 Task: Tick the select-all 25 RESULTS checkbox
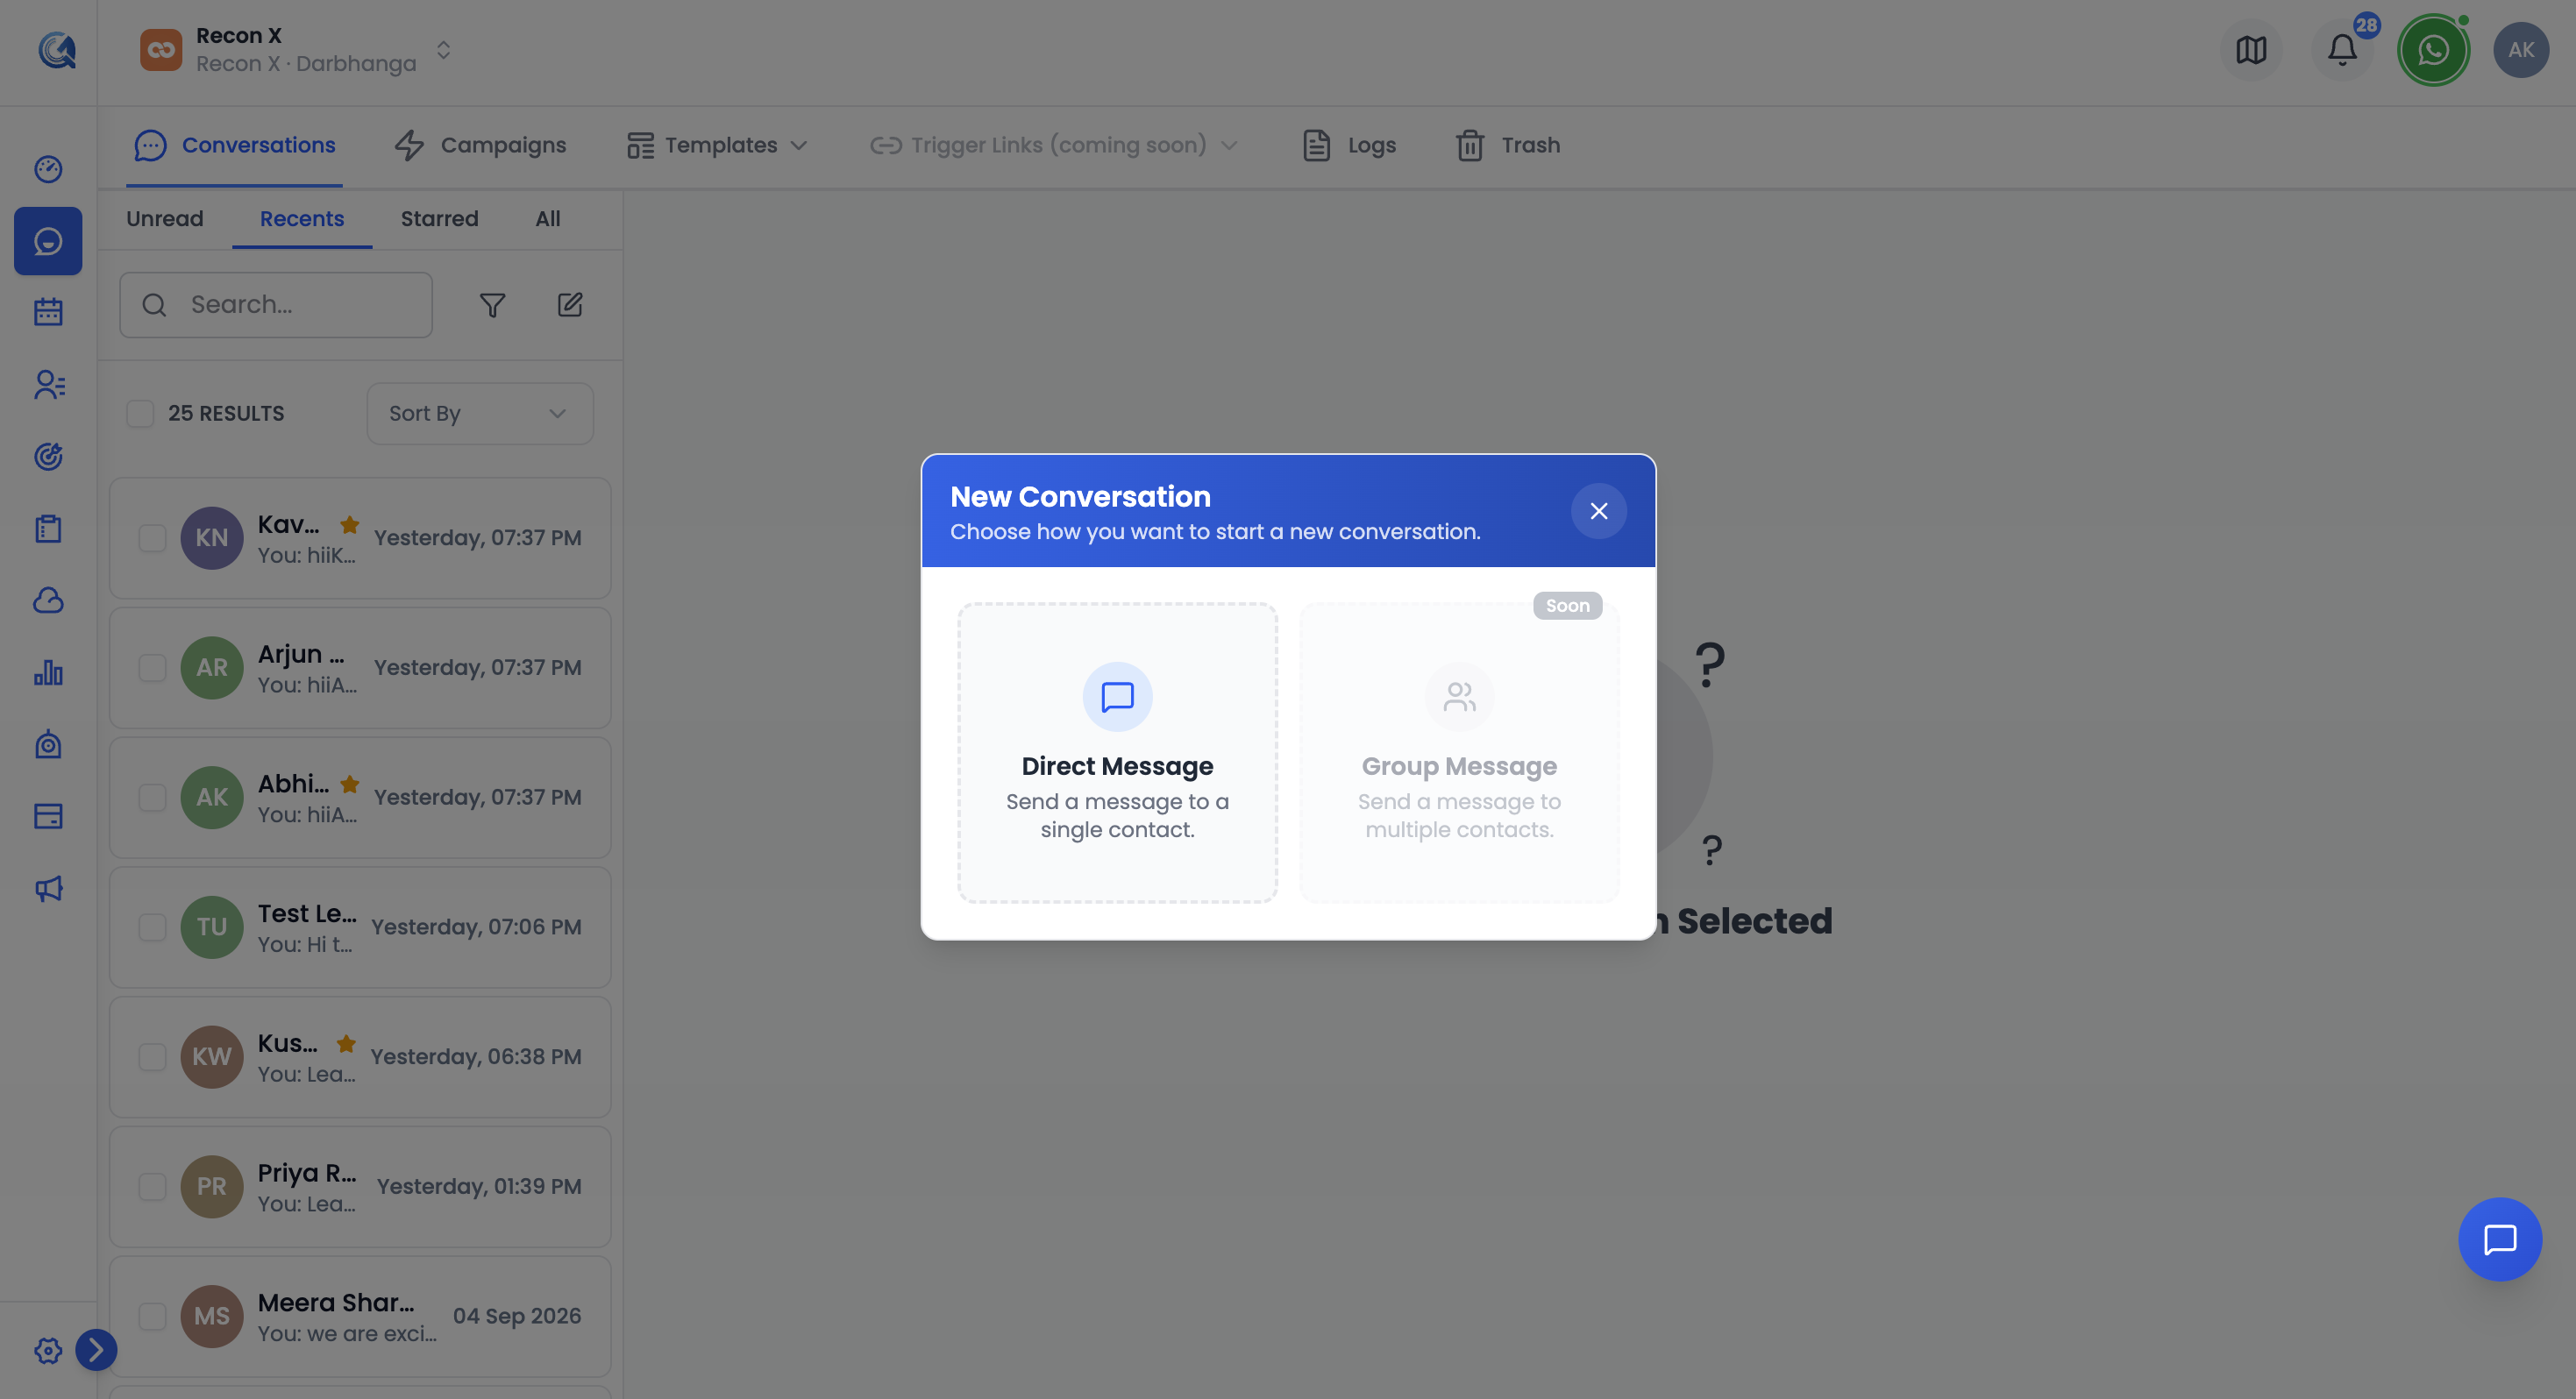pos(140,414)
